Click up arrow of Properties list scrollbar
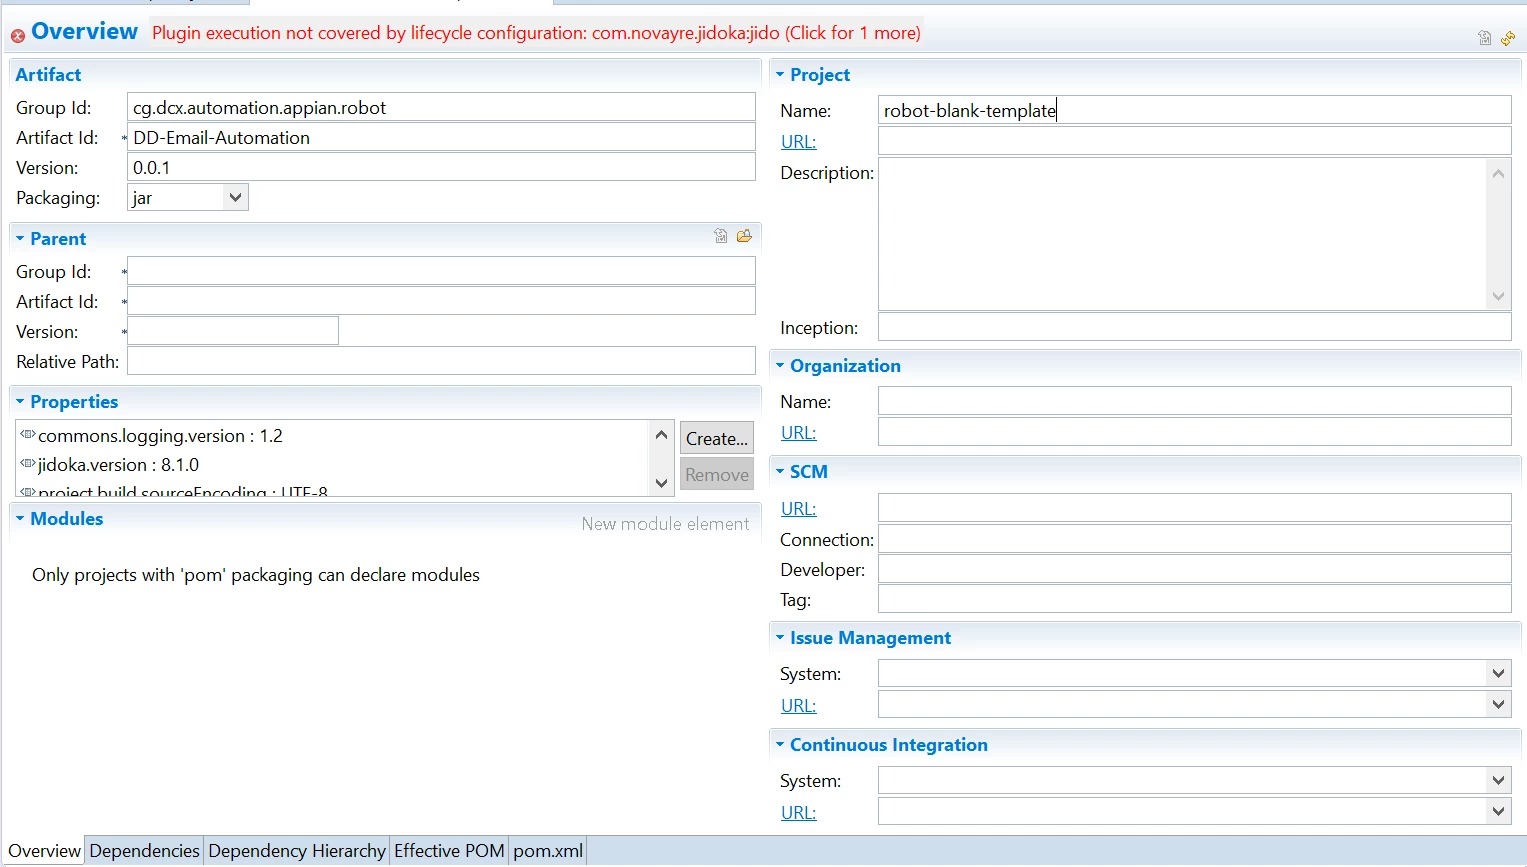This screenshot has width=1527, height=867. [x=661, y=434]
